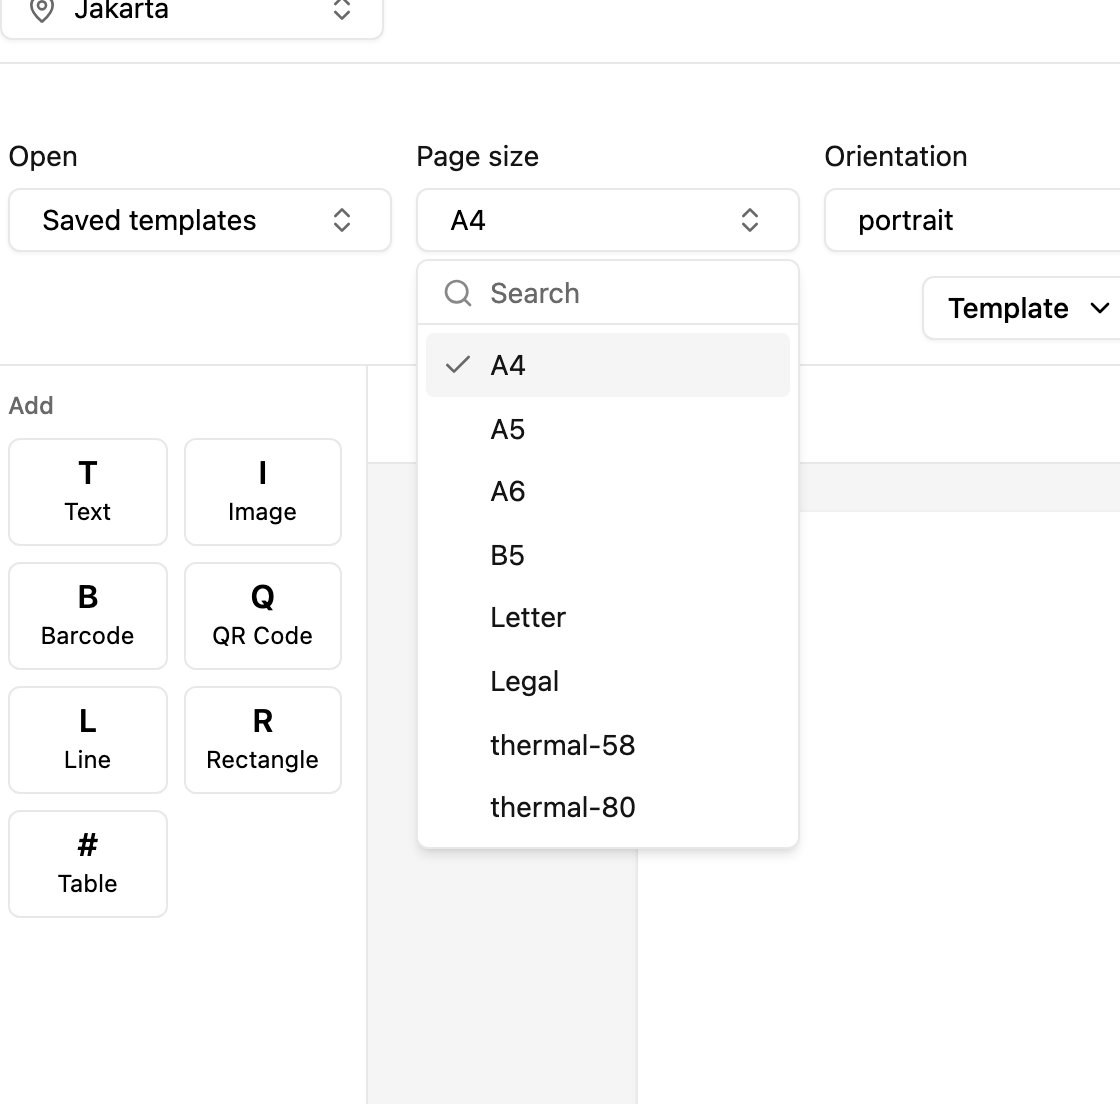Screen dimensions: 1120x1104
Task: Open the Saved templates dropdown
Action: [200, 220]
